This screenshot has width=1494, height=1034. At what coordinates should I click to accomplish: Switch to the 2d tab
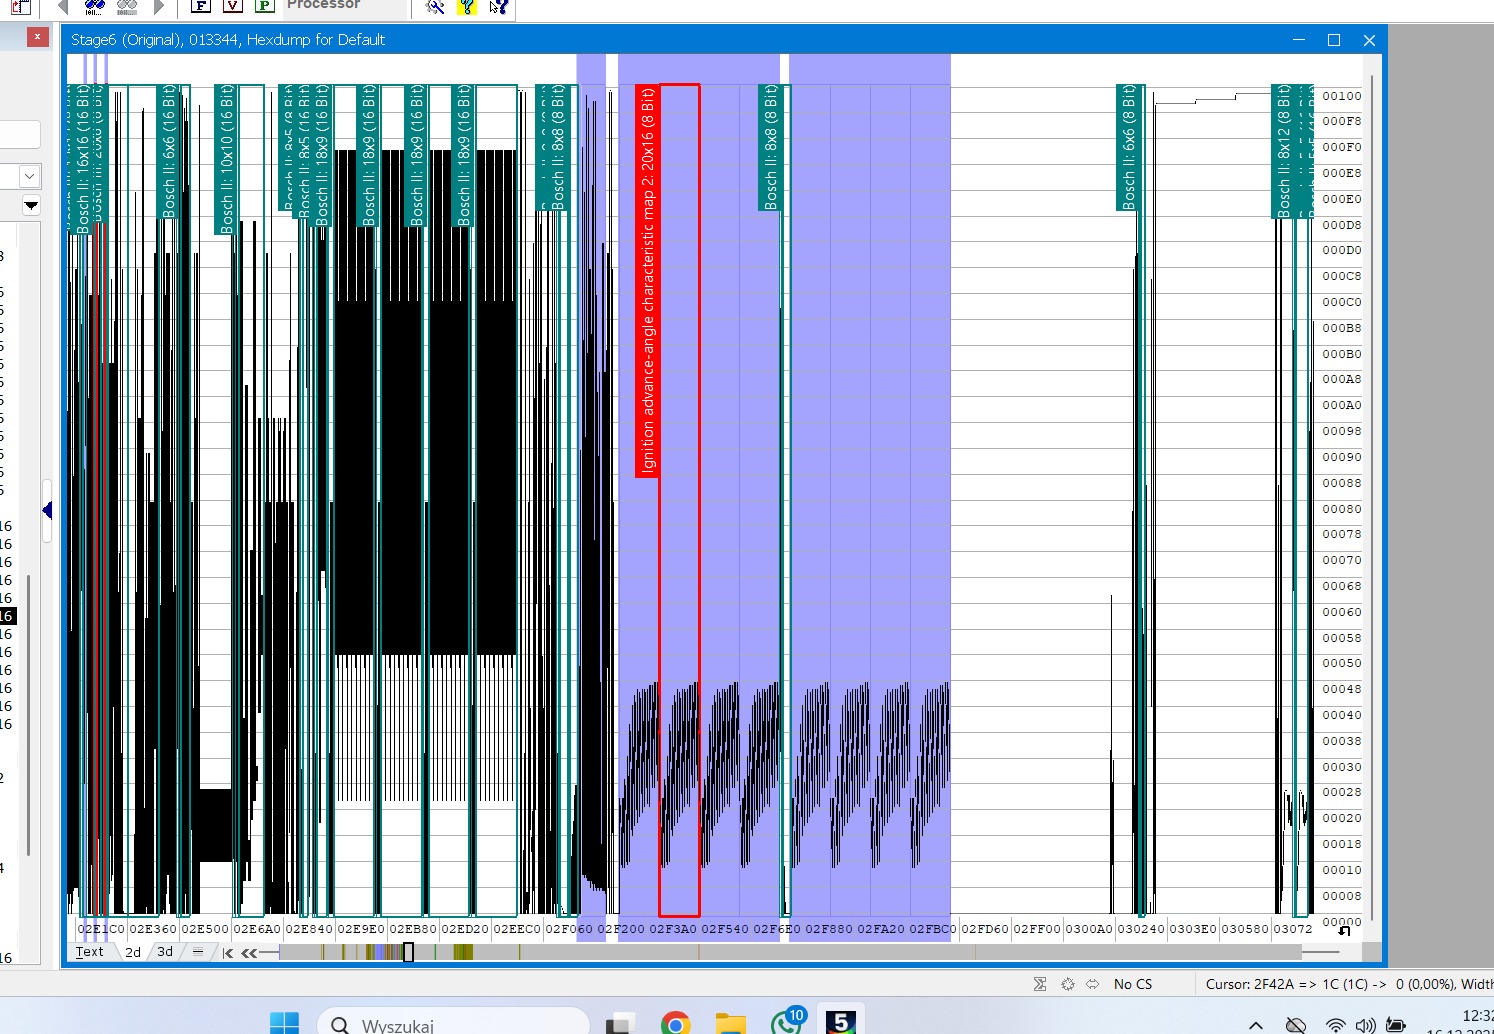(x=132, y=952)
